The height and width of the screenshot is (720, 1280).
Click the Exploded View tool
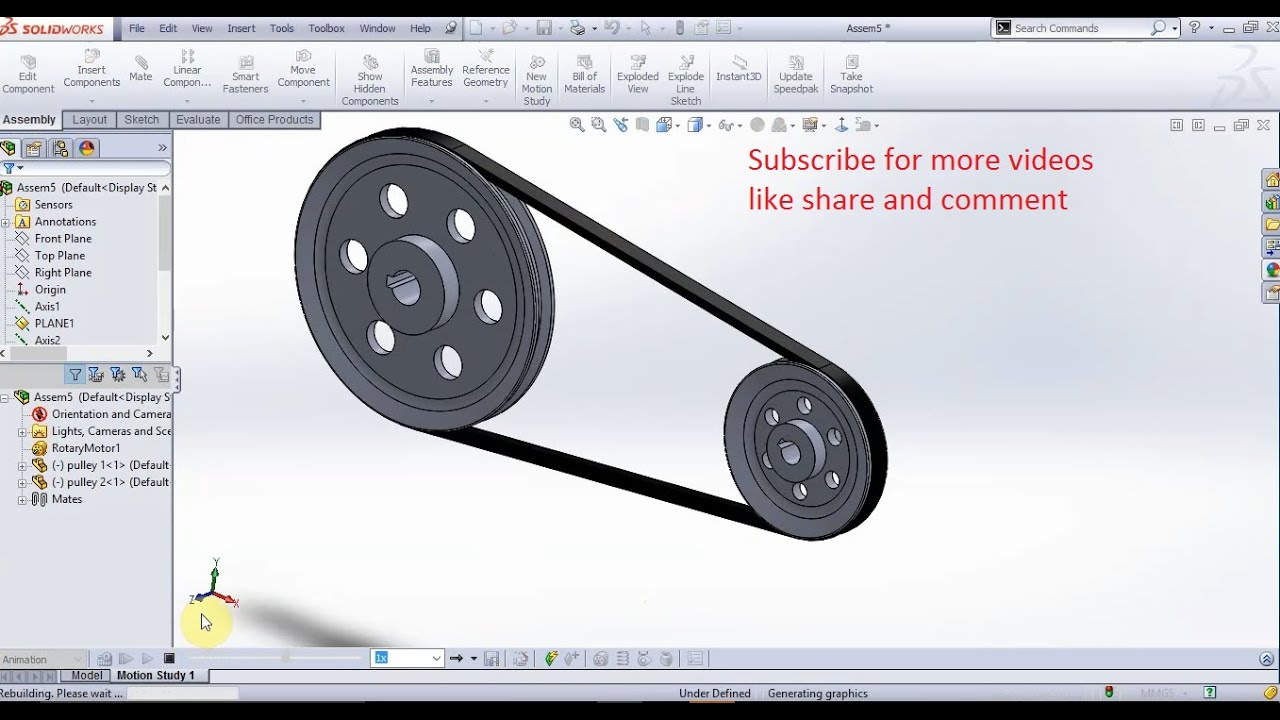click(x=638, y=75)
